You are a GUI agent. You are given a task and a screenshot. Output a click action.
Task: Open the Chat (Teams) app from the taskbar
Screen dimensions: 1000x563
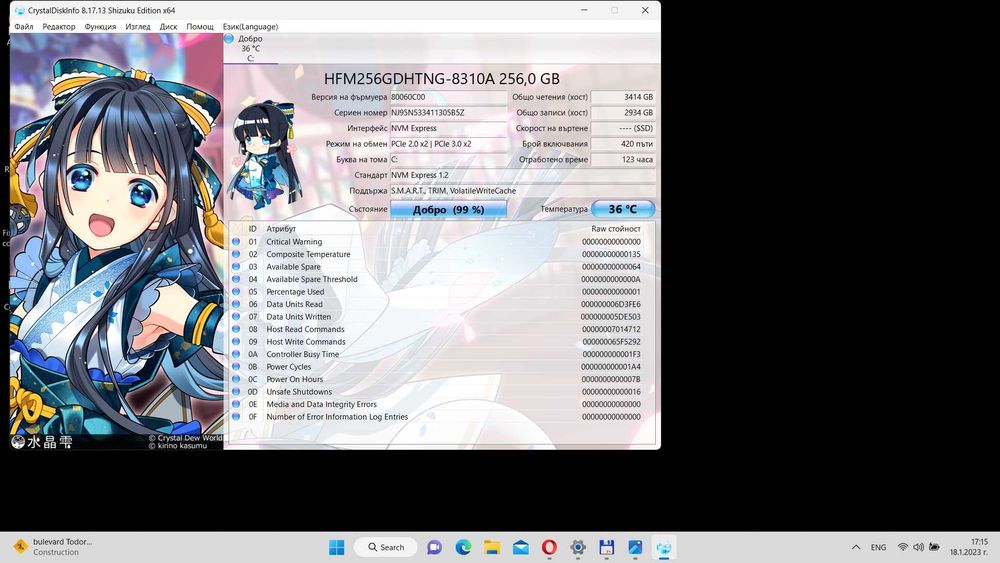click(434, 547)
